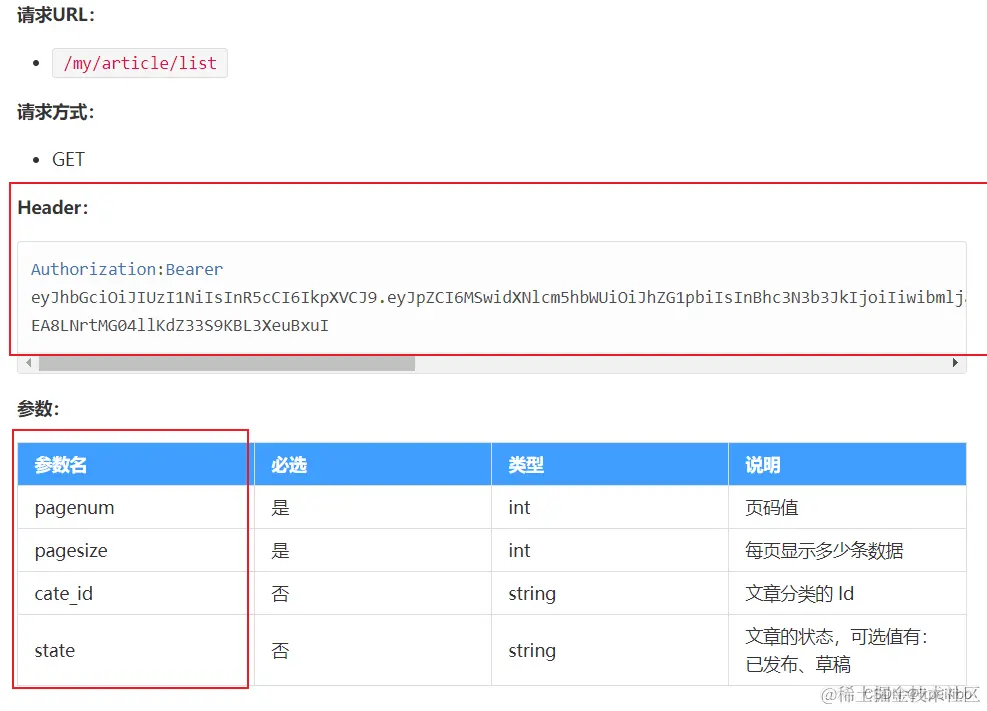This screenshot has width=987, height=711.
Task: Click the 每页显示多少条数据 description cell
Action: [x=847, y=551]
